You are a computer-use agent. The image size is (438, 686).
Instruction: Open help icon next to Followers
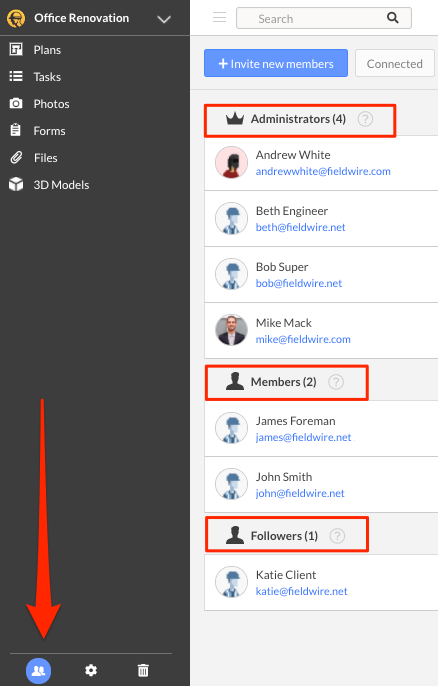tap(337, 536)
